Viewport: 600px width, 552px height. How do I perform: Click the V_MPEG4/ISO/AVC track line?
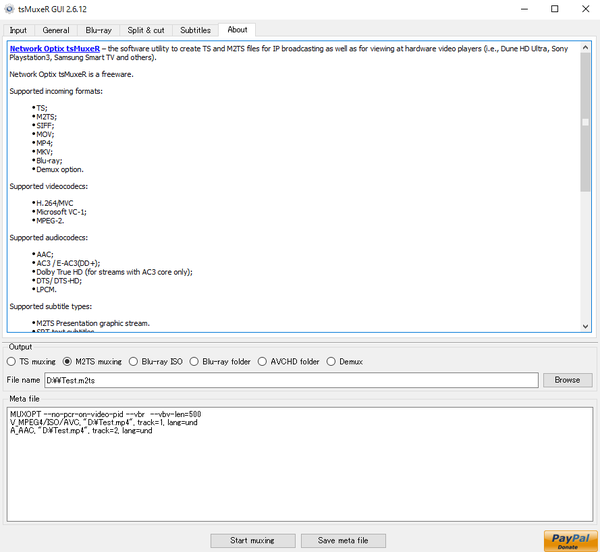(104, 422)
